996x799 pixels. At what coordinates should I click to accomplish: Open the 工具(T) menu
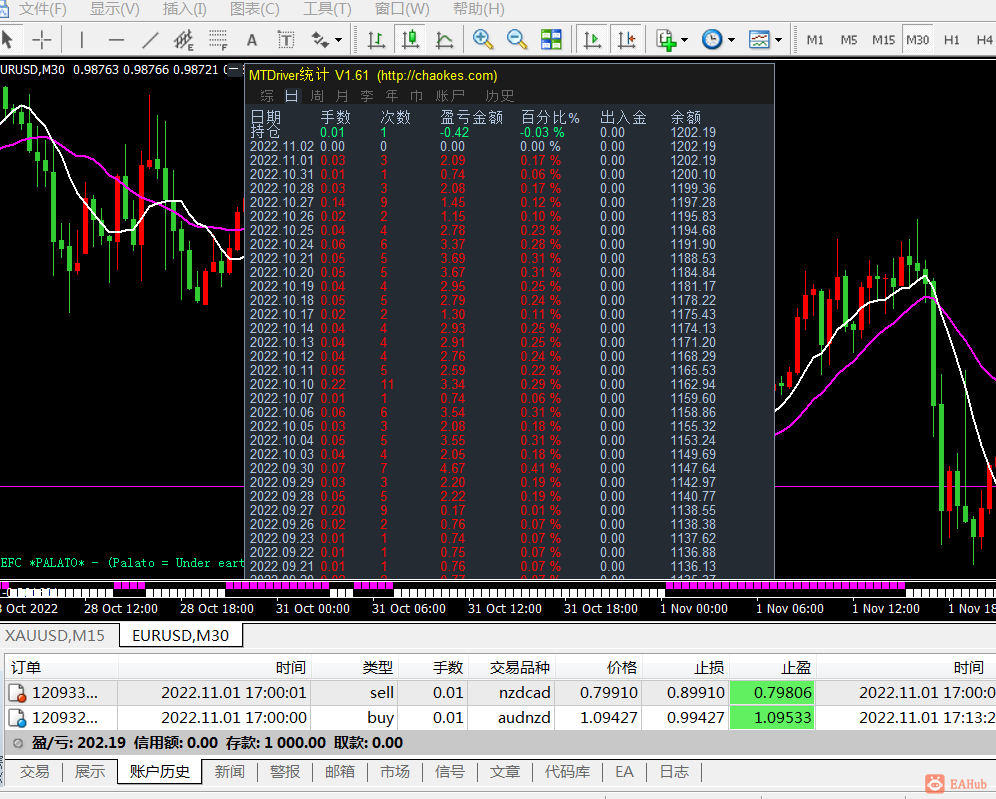click(326, 9)
